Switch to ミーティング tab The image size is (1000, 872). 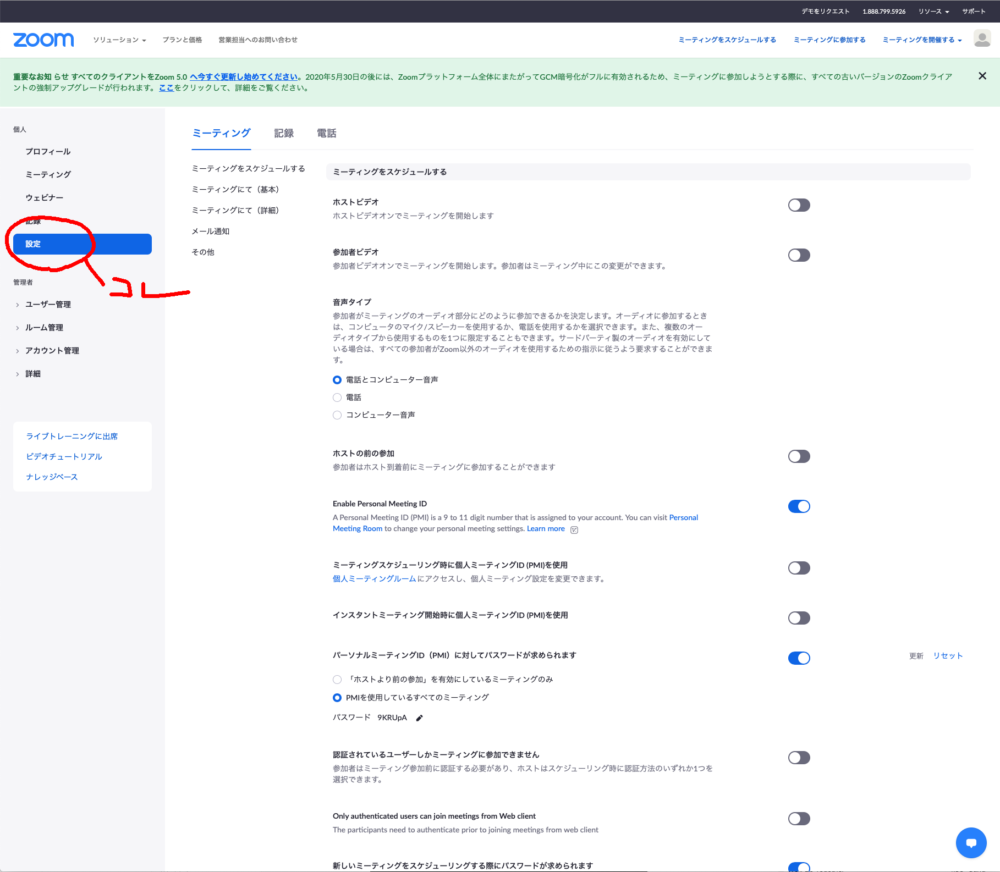(221, 133)
